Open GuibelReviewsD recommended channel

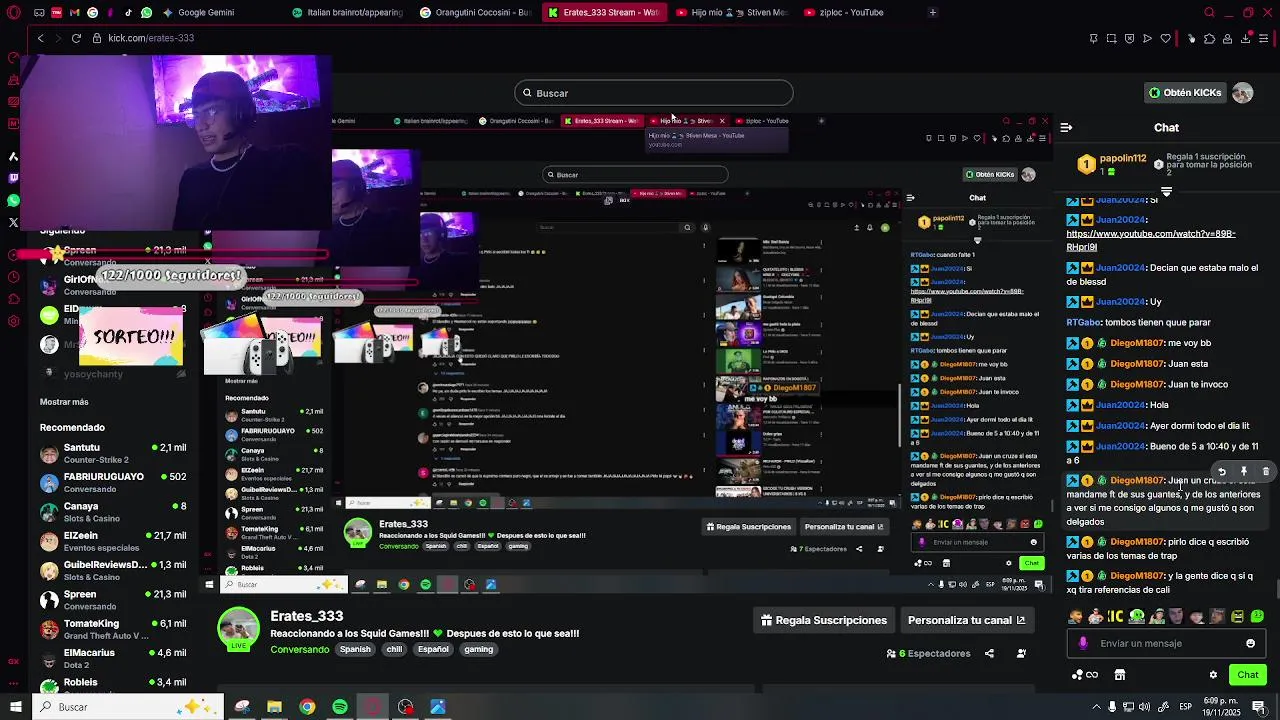(x=112, y=570)
